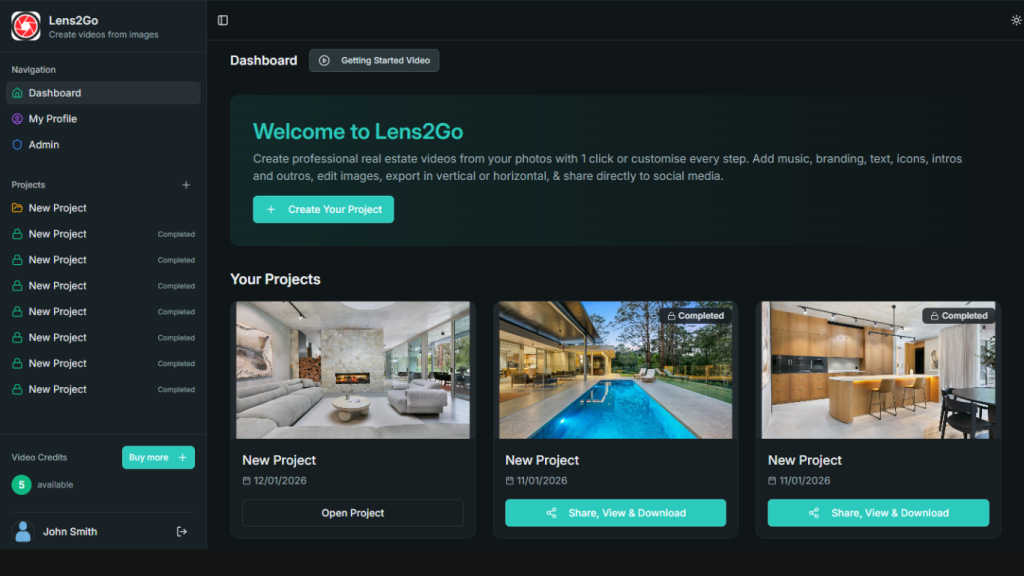
Task: Play the Getting Started Video
Action: (374, 60)
